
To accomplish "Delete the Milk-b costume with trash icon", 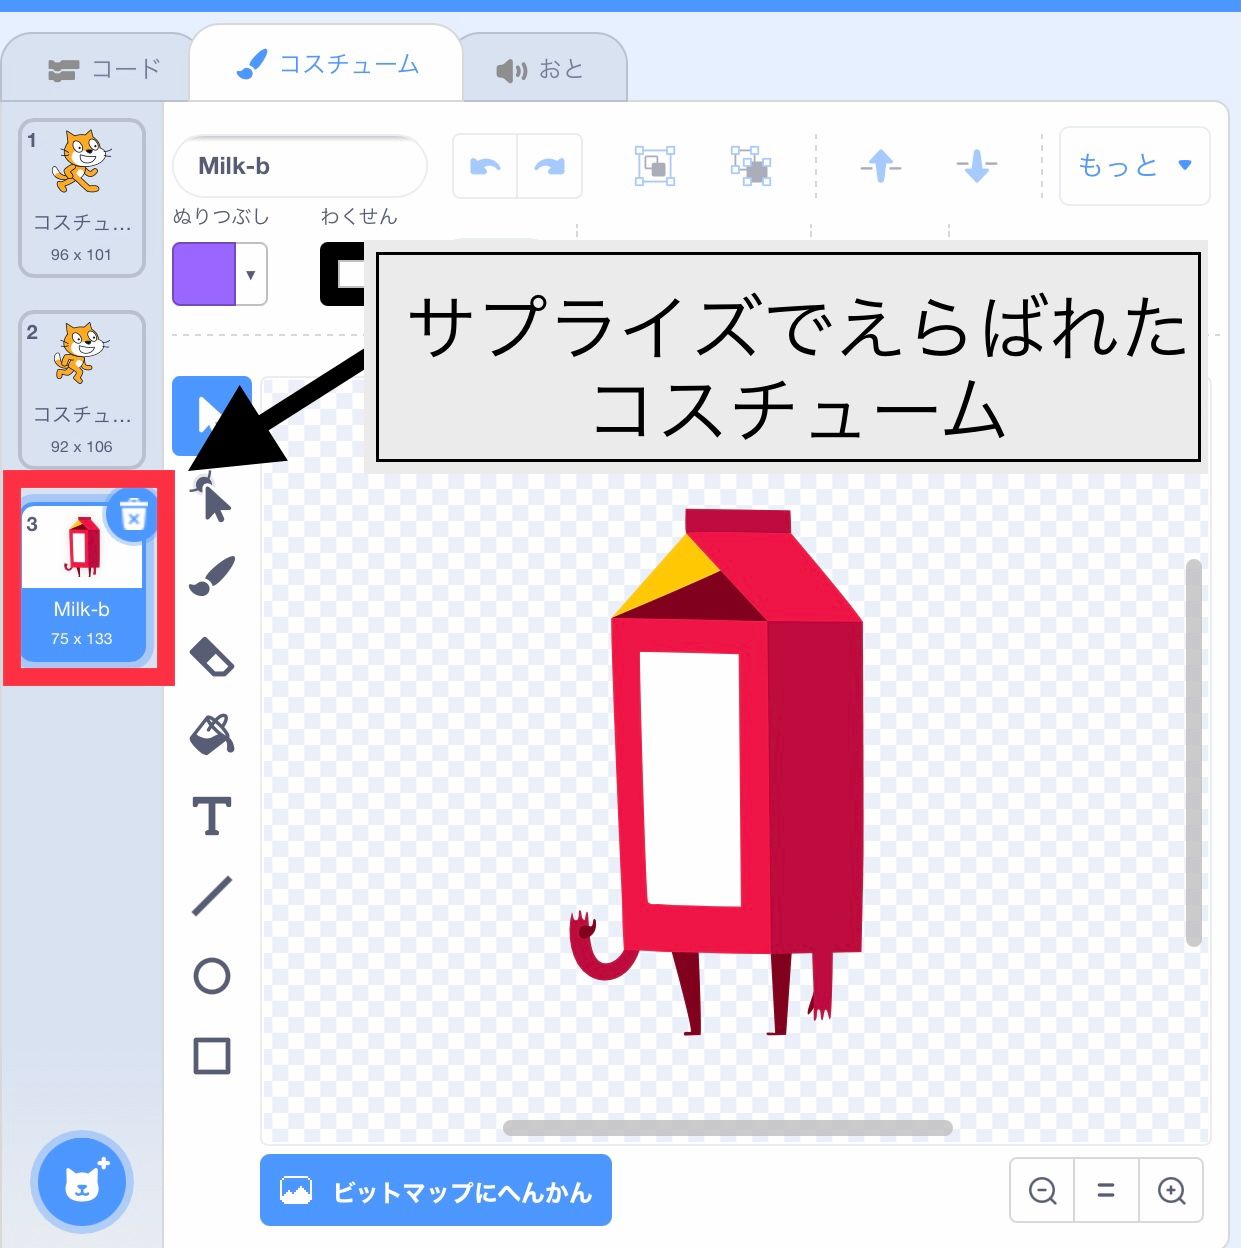I will pyautogui.click(x=133, y=516).
